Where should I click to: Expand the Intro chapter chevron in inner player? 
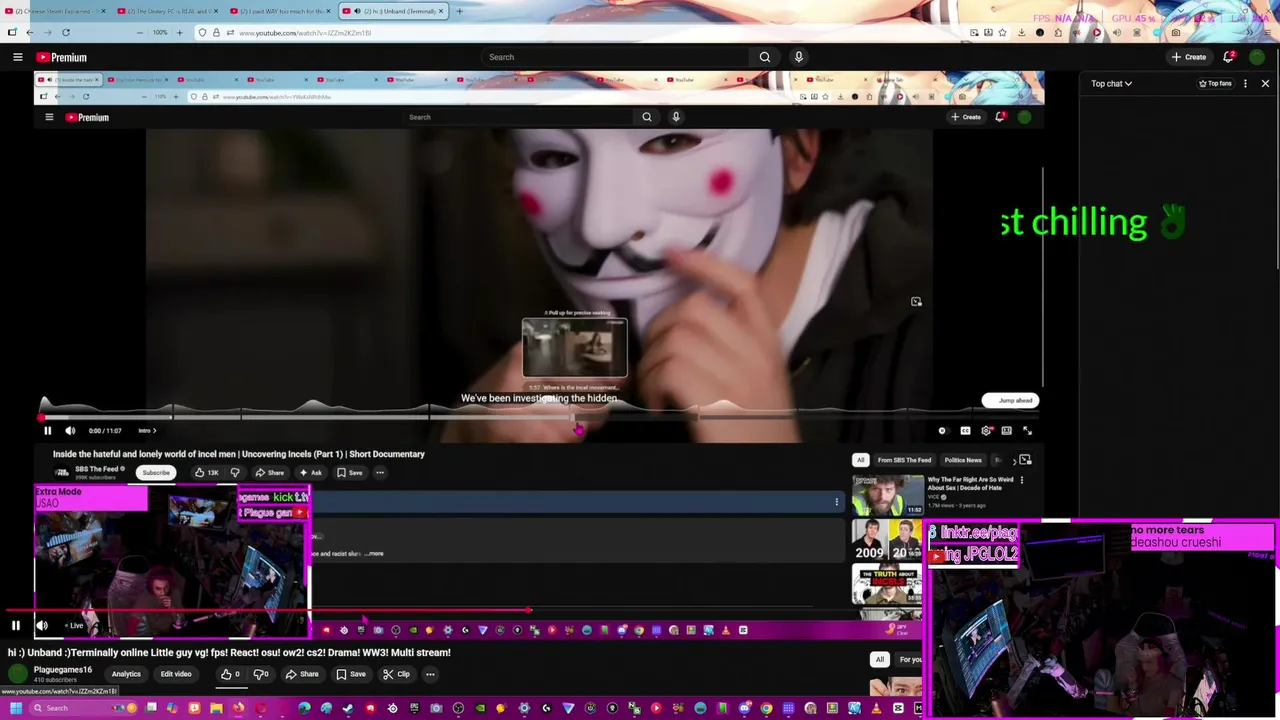pyautogui.click(x=148, y=430)
